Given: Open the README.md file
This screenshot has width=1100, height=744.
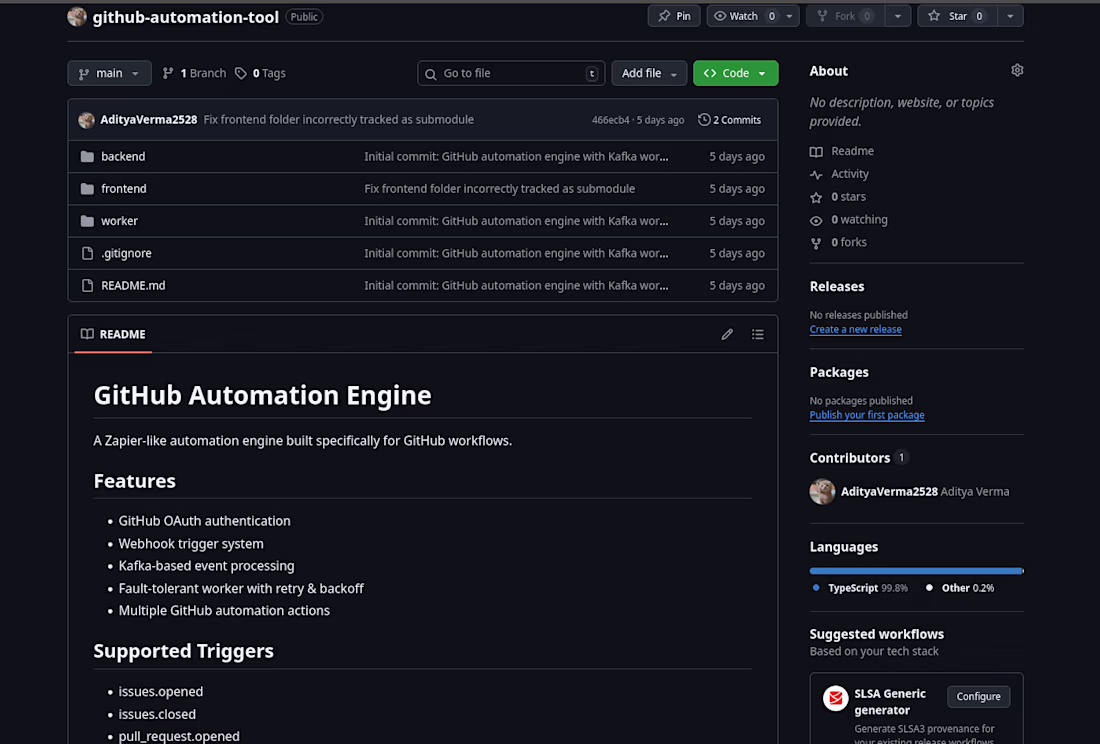Looking at the screenshot, I should click(133, 285).
